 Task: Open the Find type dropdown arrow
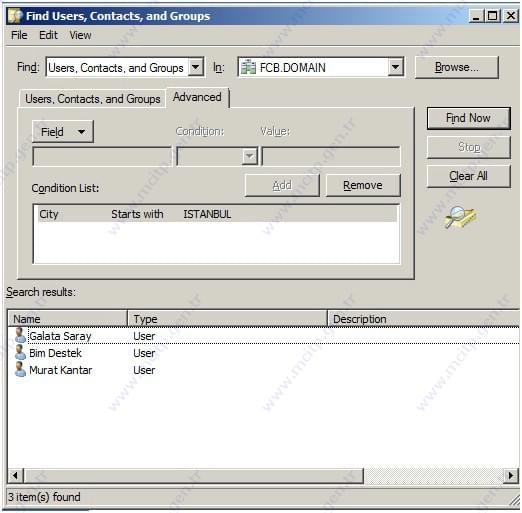pyautogui.click(x=196, y=67)
